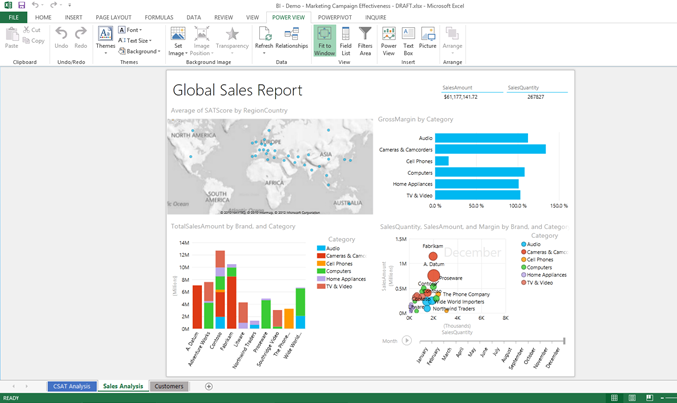Switch to Normal view in status bar
677x403 pixels.
coord(614,398)
